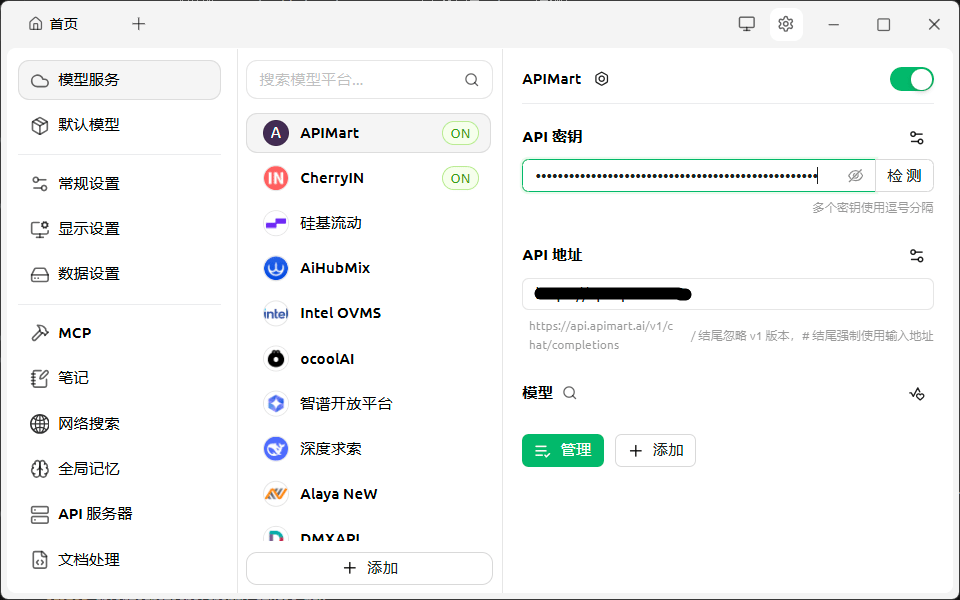
Task: Open API 服务器 settings entry
Action: [119, 514]
